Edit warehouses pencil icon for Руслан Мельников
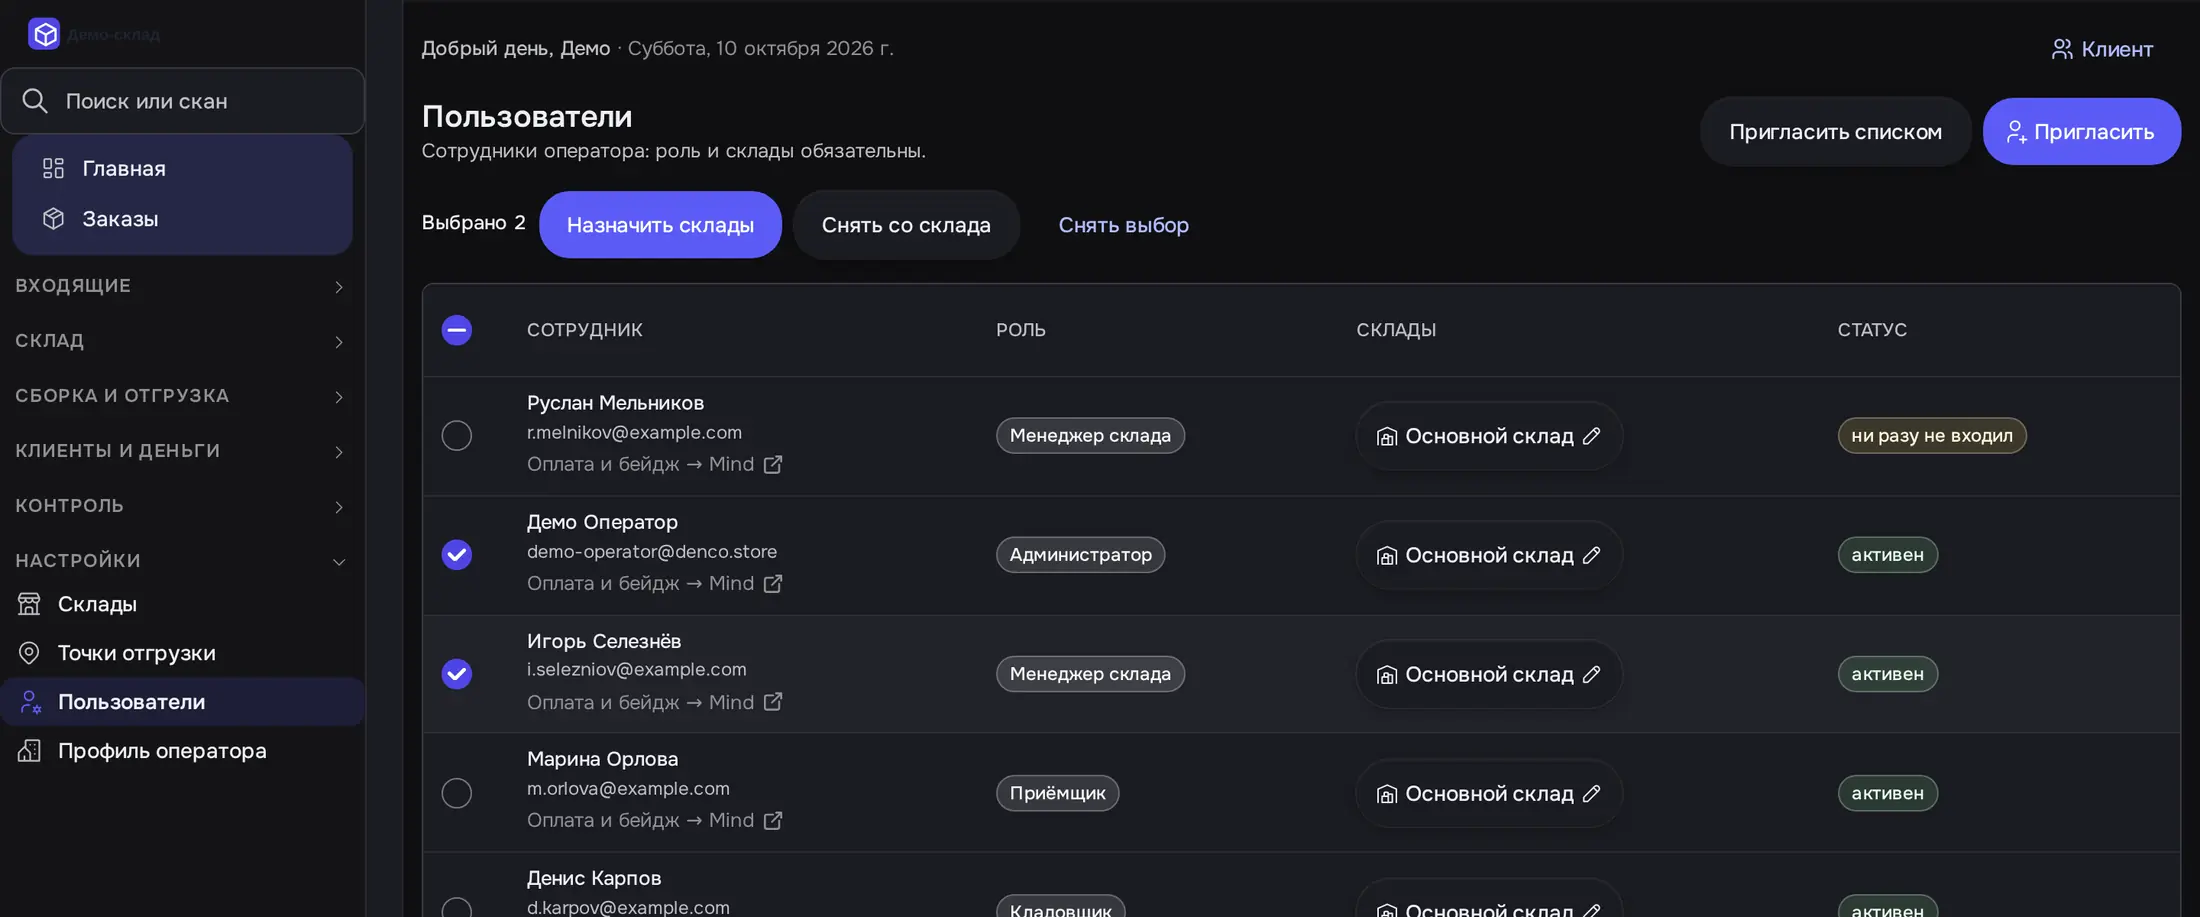 [x=1592, y=436]
